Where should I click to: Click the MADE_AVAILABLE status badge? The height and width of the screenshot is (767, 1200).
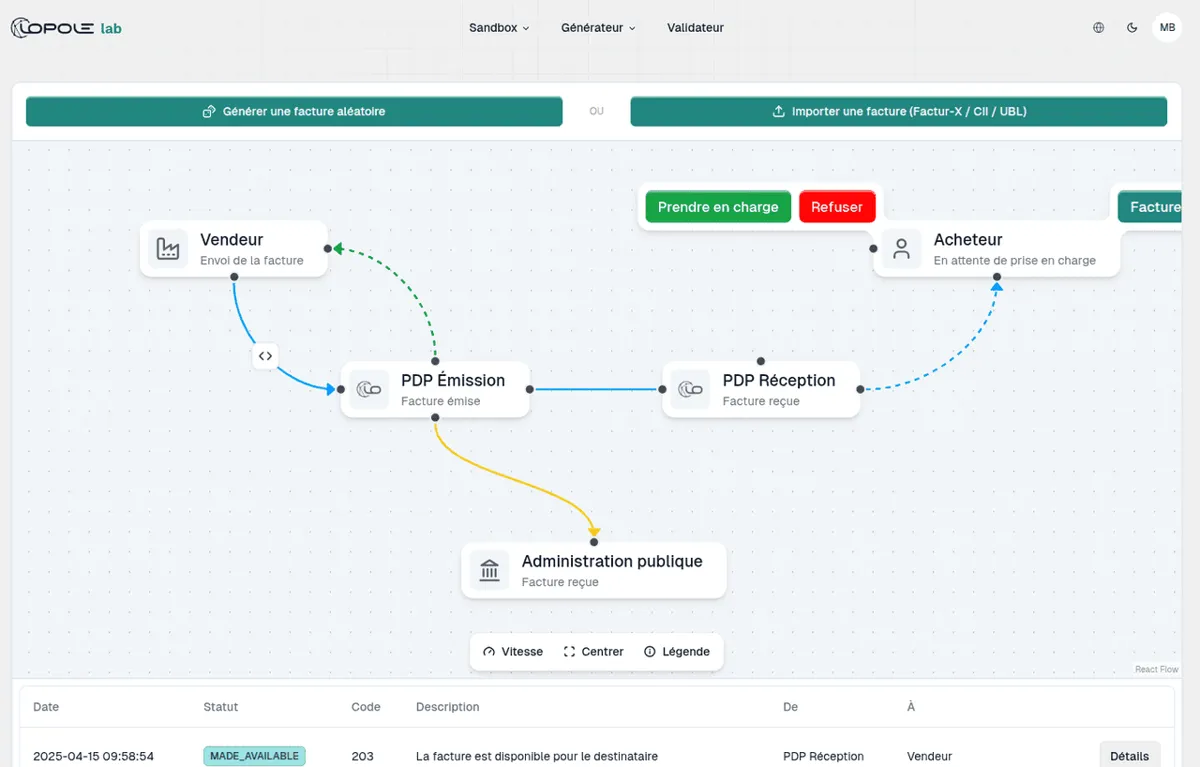254,756
